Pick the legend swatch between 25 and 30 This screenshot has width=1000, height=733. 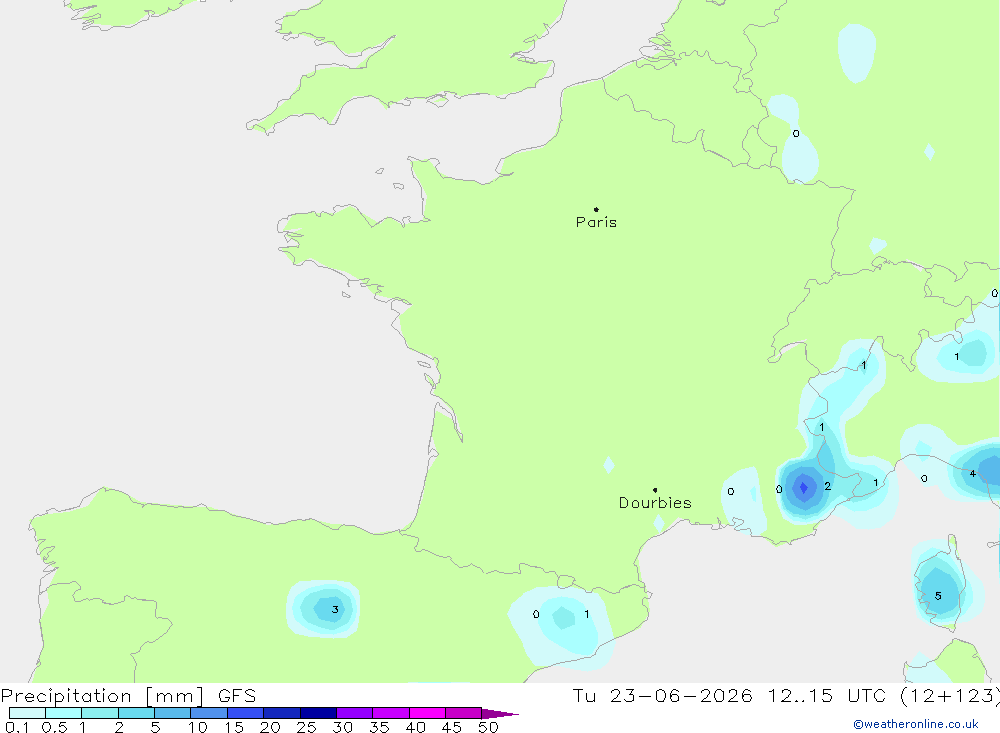click(x=318, y=713)
